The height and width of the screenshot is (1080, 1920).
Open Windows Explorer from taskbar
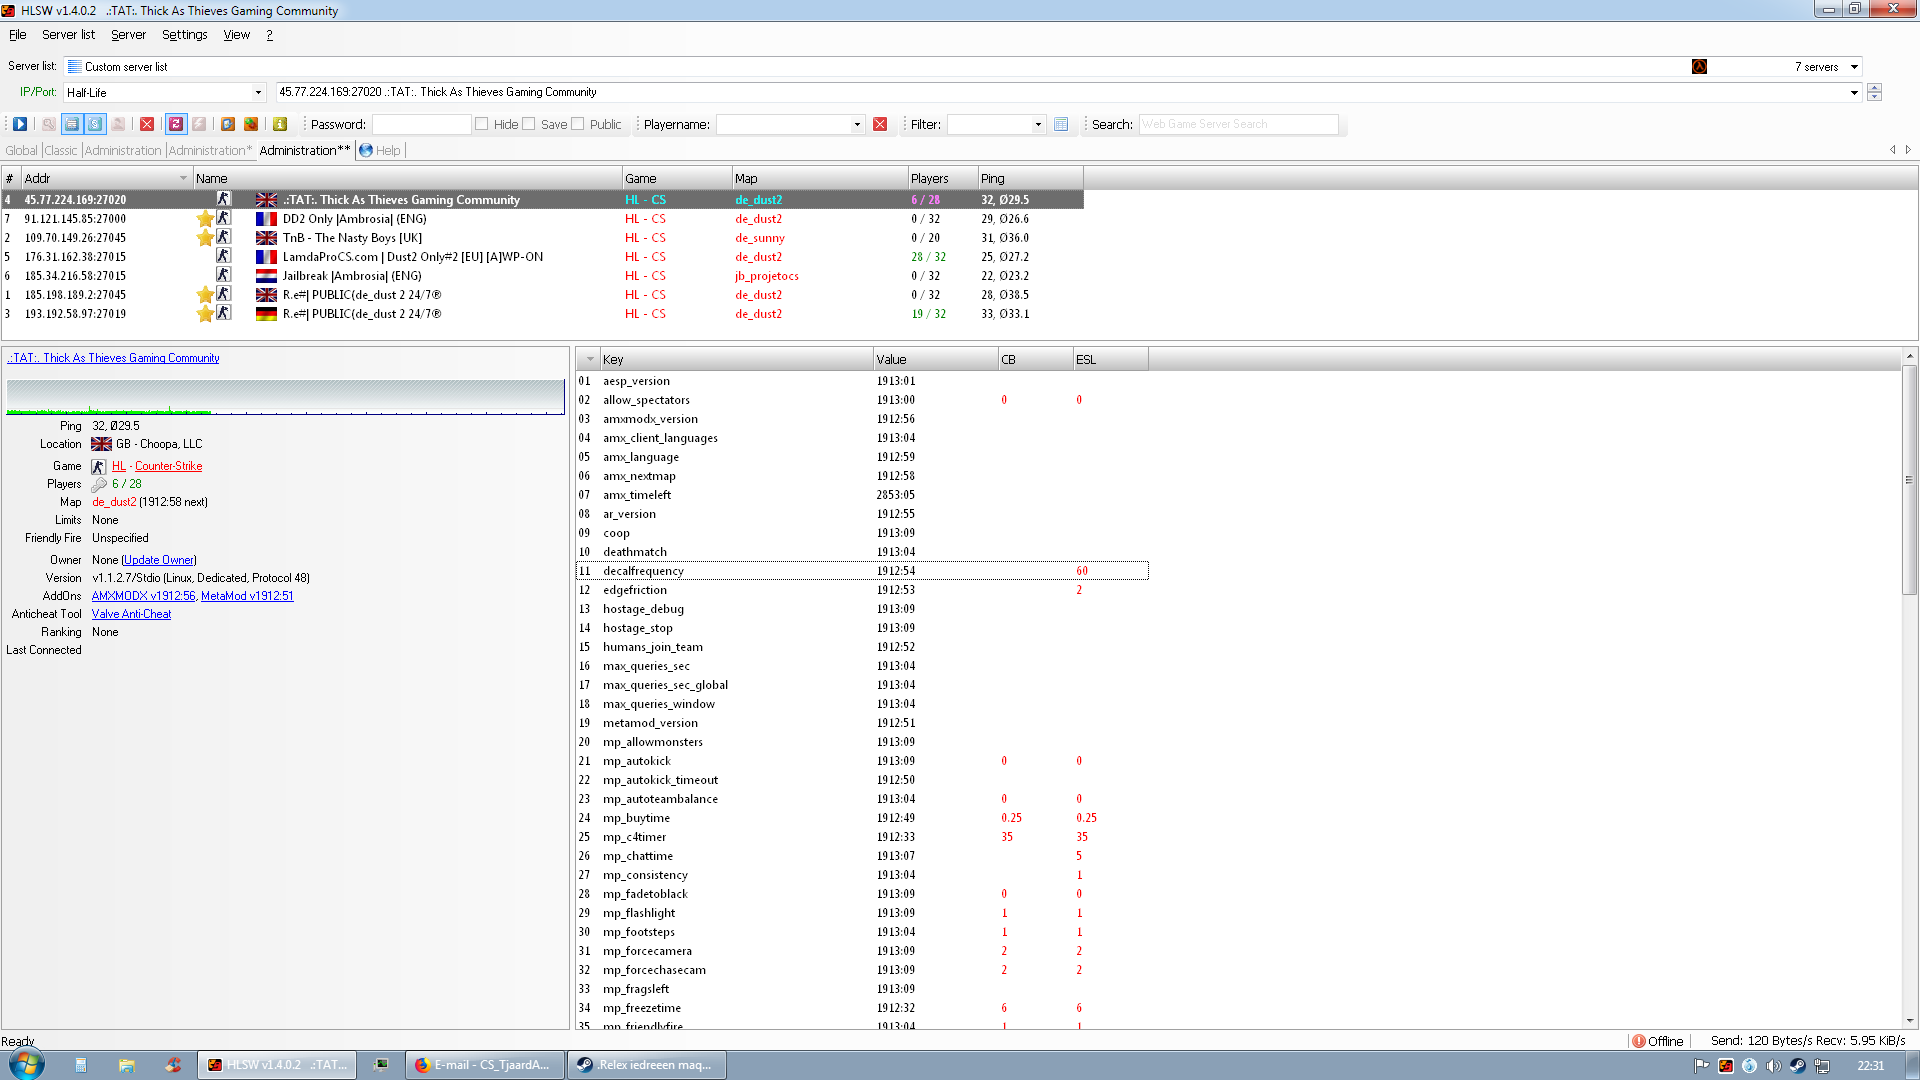tap(126, 1065)
